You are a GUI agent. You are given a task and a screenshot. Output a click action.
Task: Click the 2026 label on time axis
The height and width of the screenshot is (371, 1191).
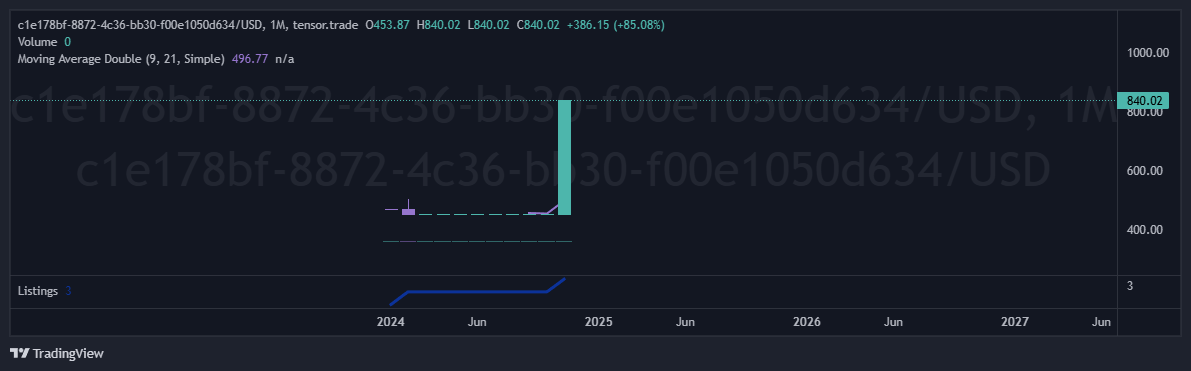pos(807,322)
